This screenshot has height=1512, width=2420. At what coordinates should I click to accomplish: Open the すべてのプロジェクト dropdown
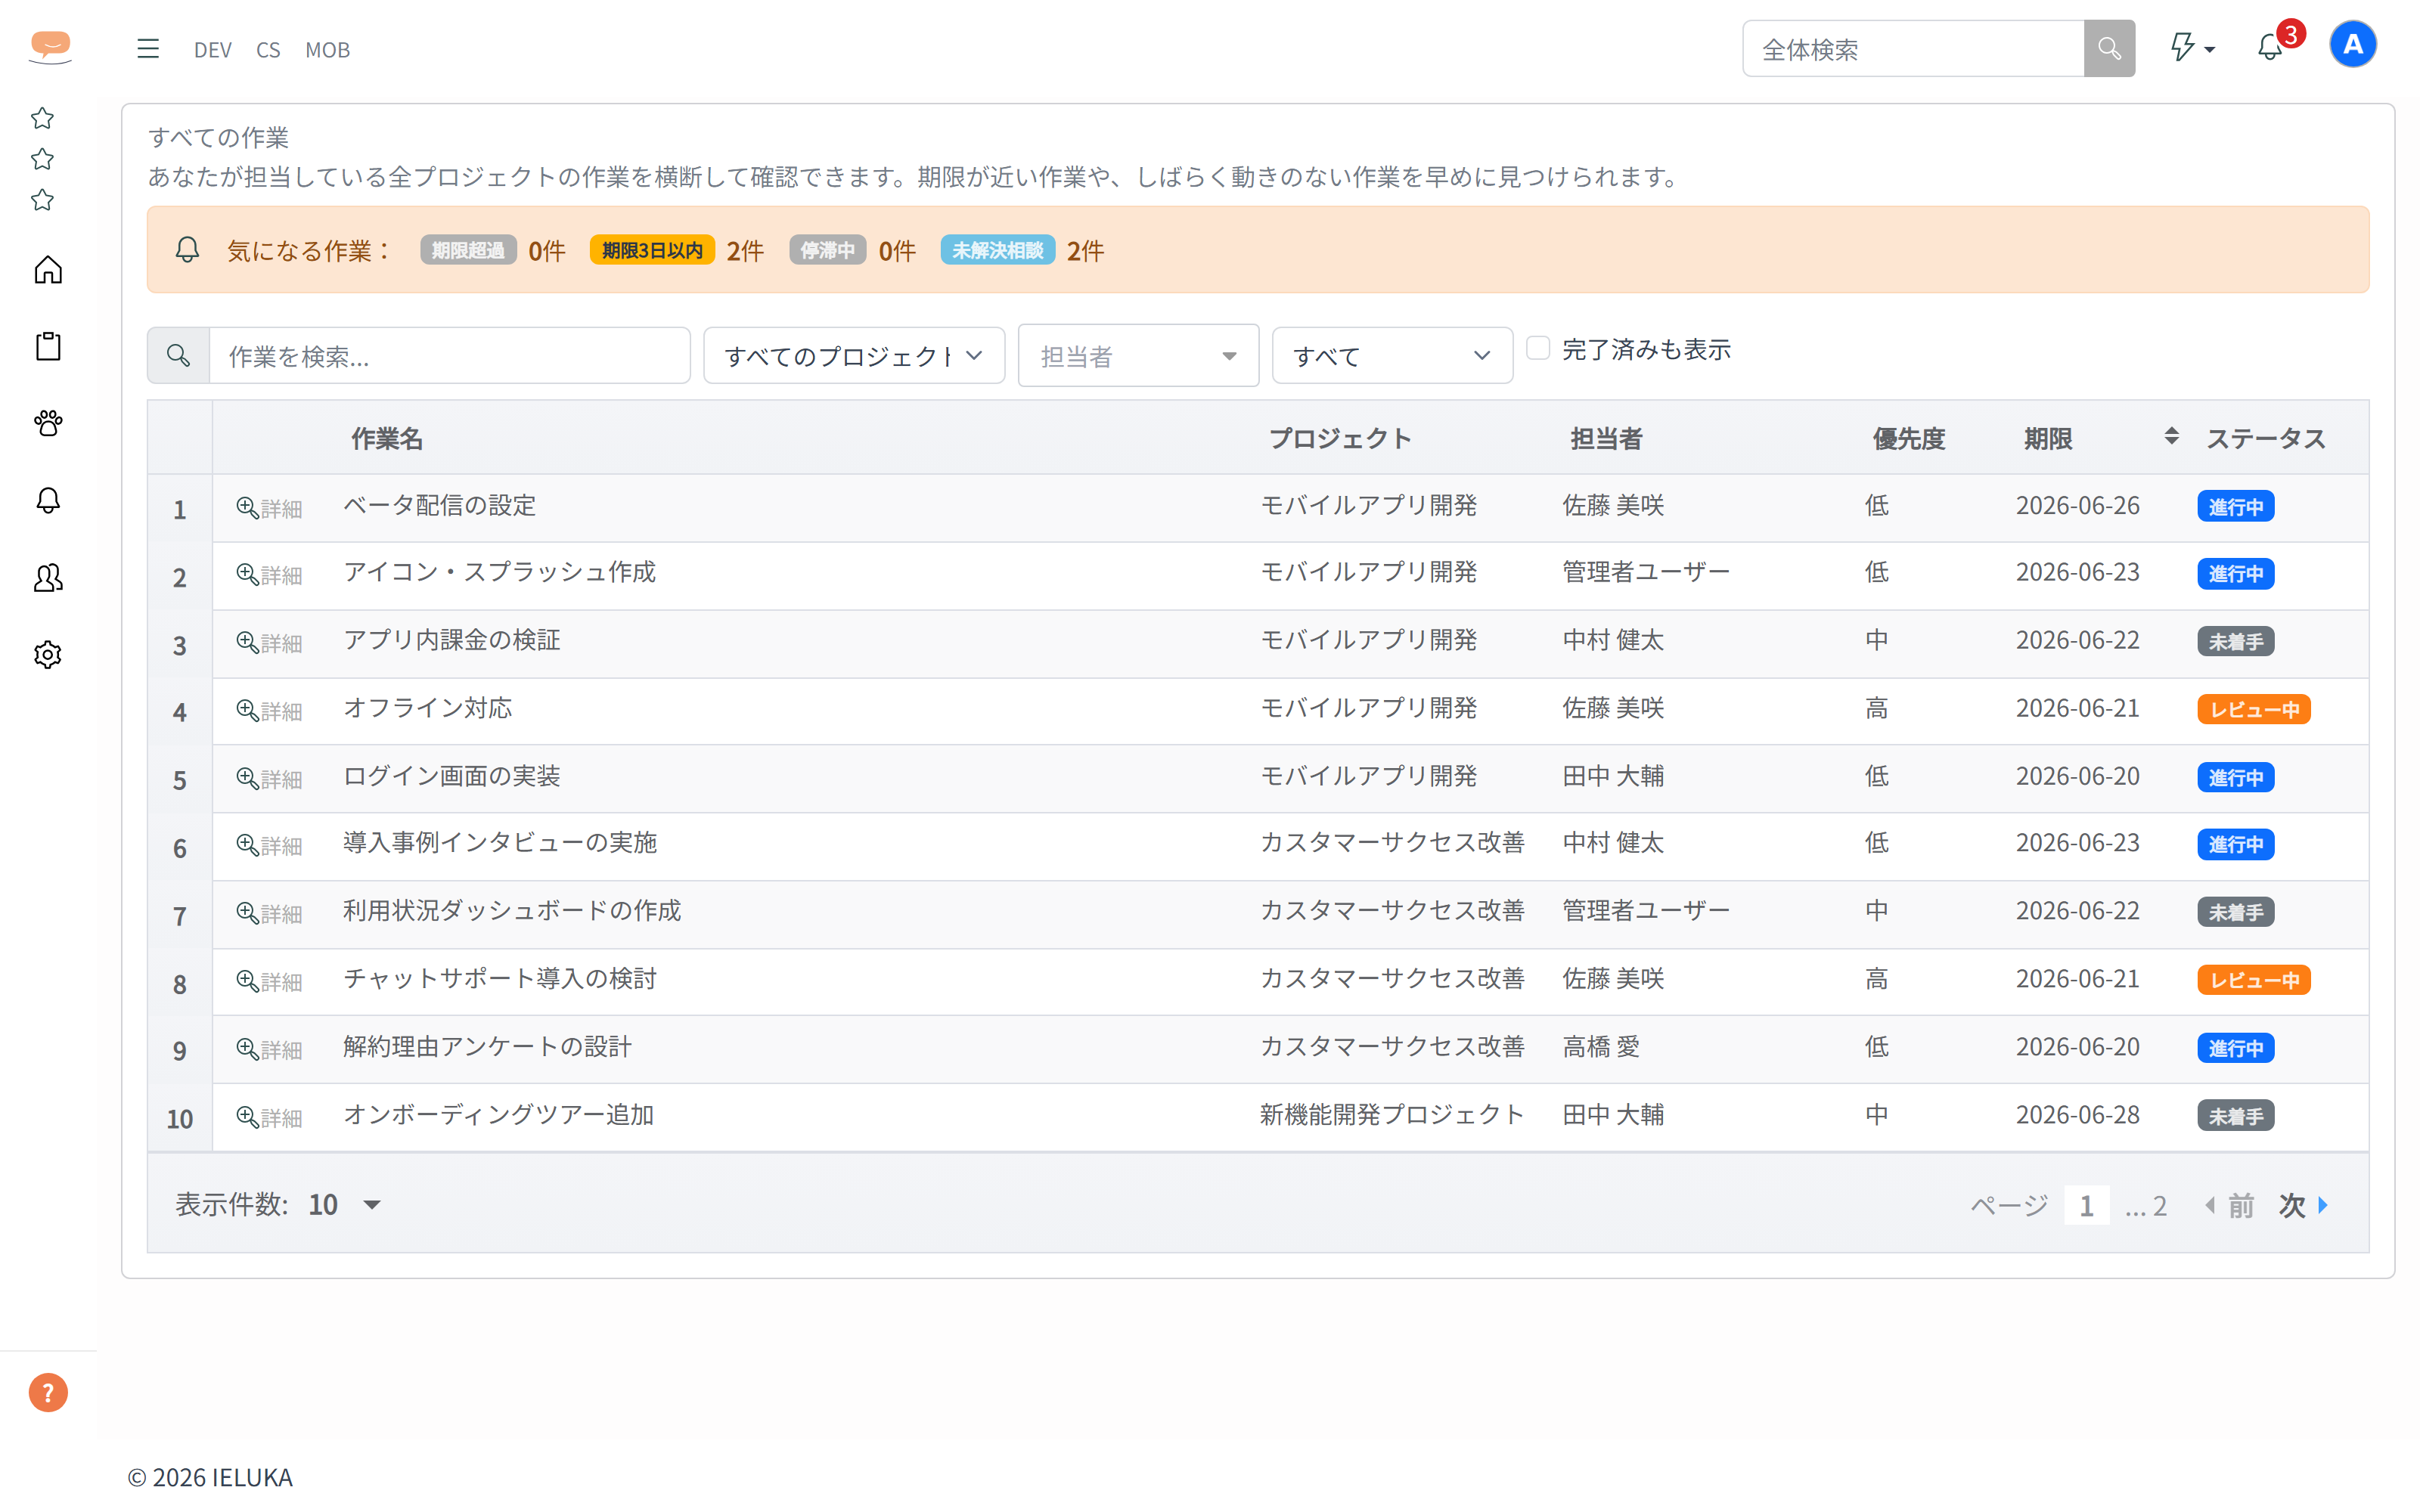point(854,355)
